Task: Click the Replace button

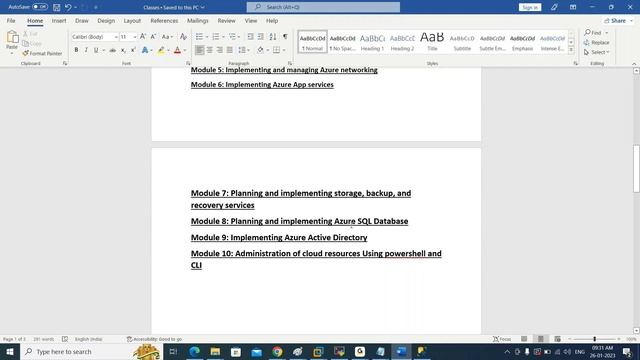Action: 597,42
